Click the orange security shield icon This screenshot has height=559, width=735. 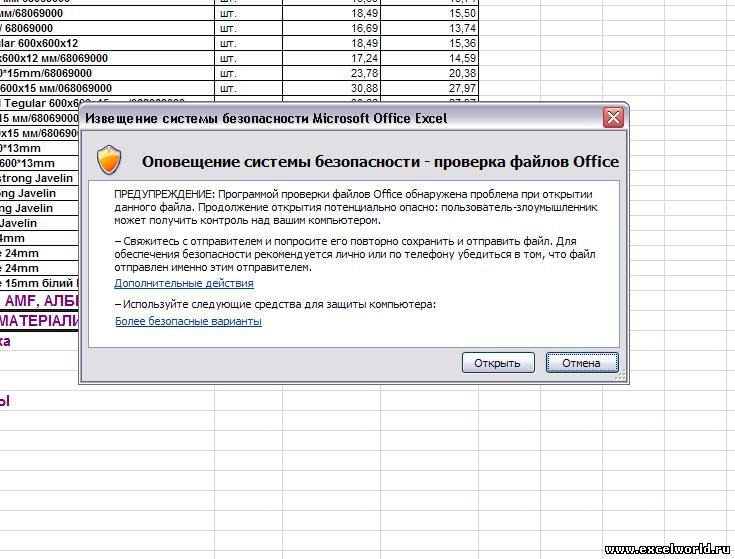(x=109, y=160)
